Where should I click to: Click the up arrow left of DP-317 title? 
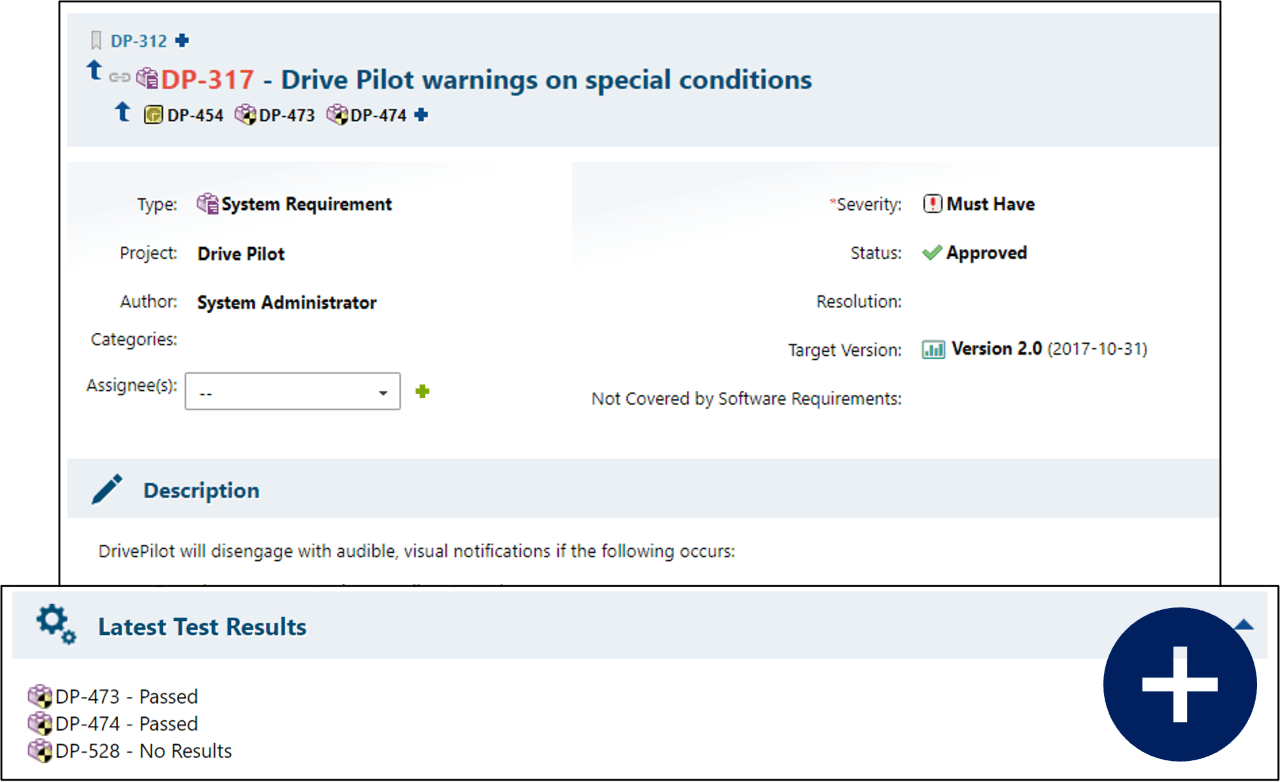tap(95, 70)
